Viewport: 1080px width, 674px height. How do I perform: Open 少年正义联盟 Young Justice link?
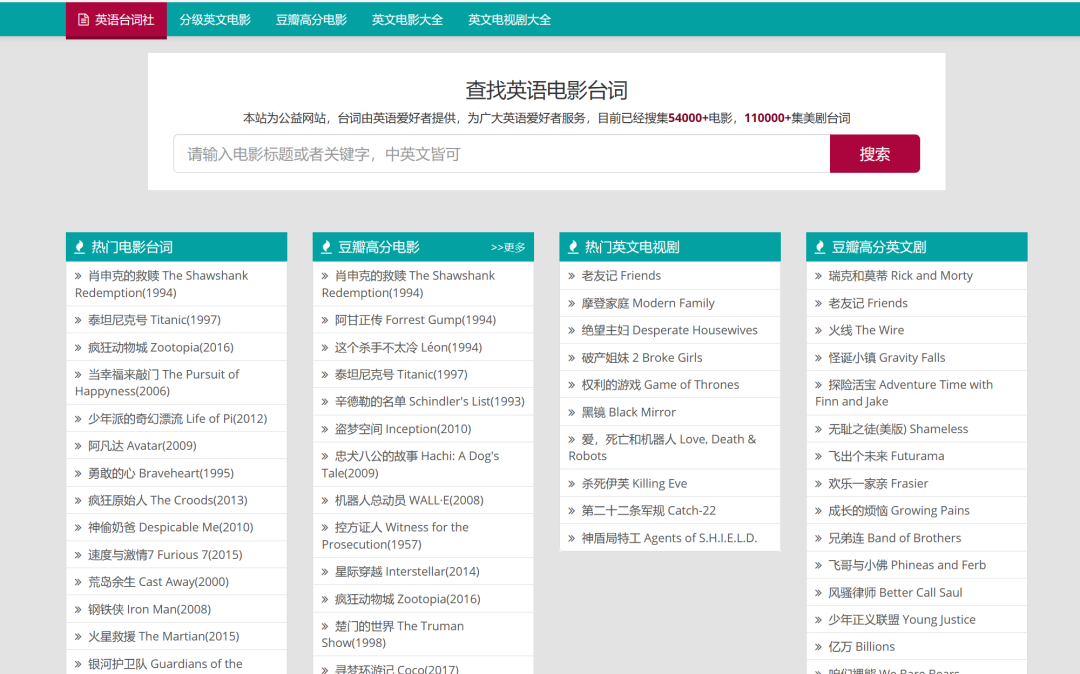(x=902, y=619)
